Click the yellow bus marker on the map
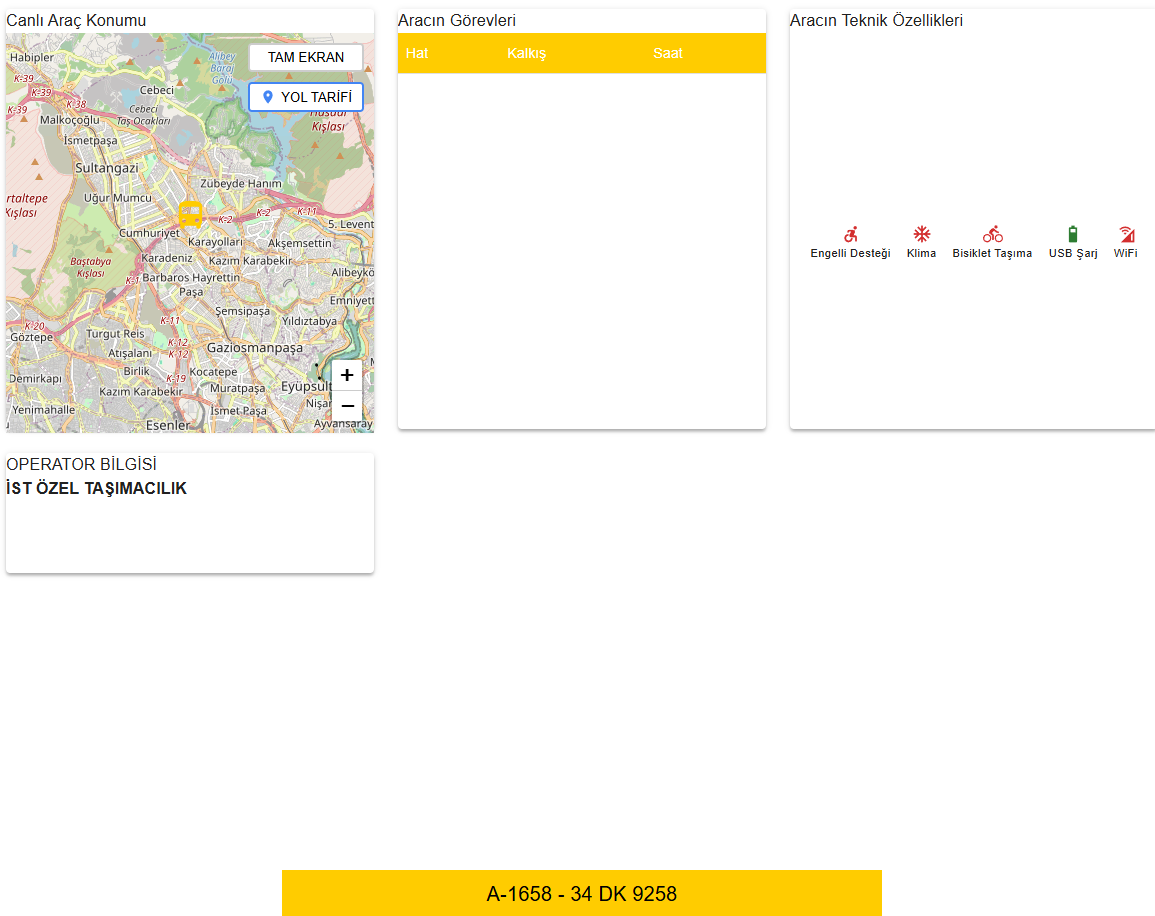 coord(190,214)
